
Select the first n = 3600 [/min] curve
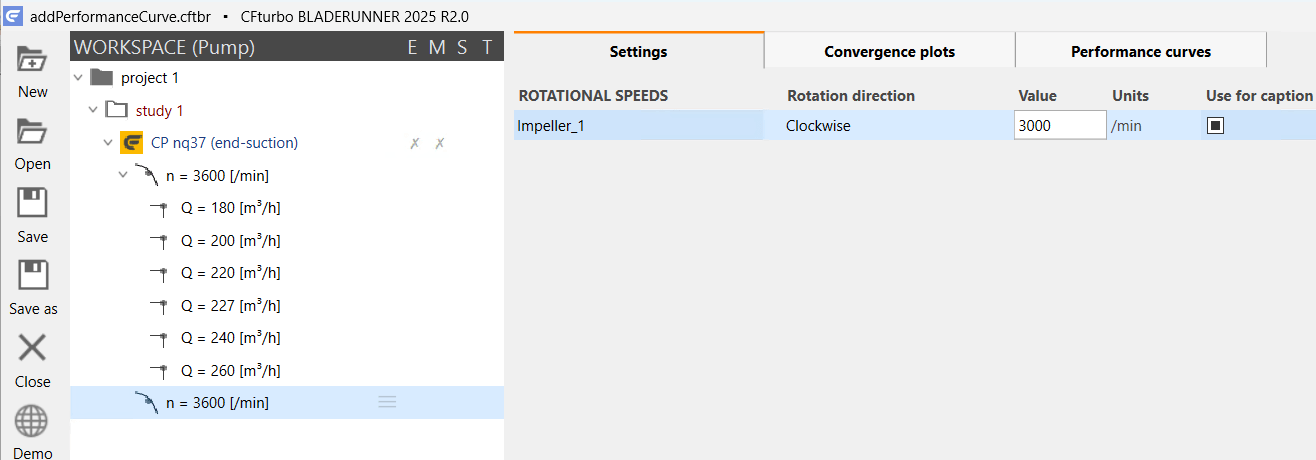click(217, 176)
